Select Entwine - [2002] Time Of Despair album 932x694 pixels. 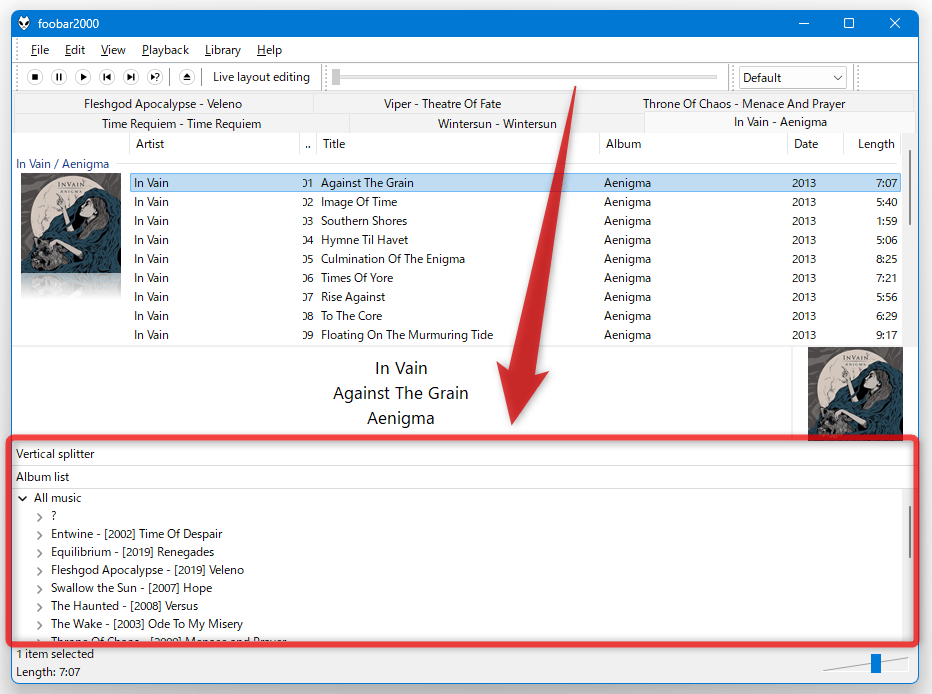(137, 534)
